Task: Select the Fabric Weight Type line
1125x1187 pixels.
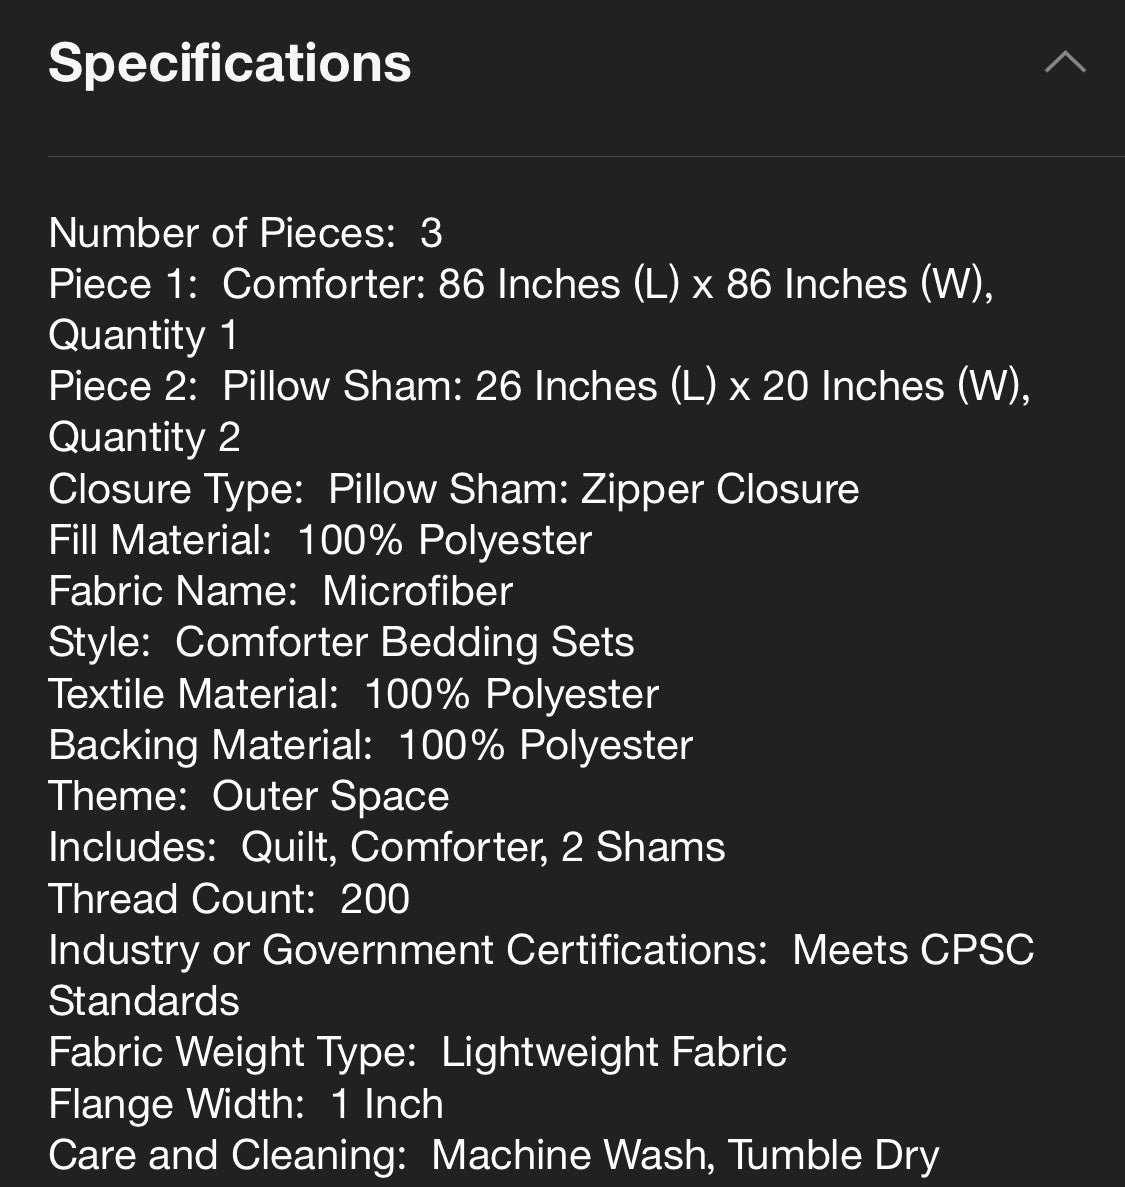Action: pyautogui.click(x=418, y=1053)
